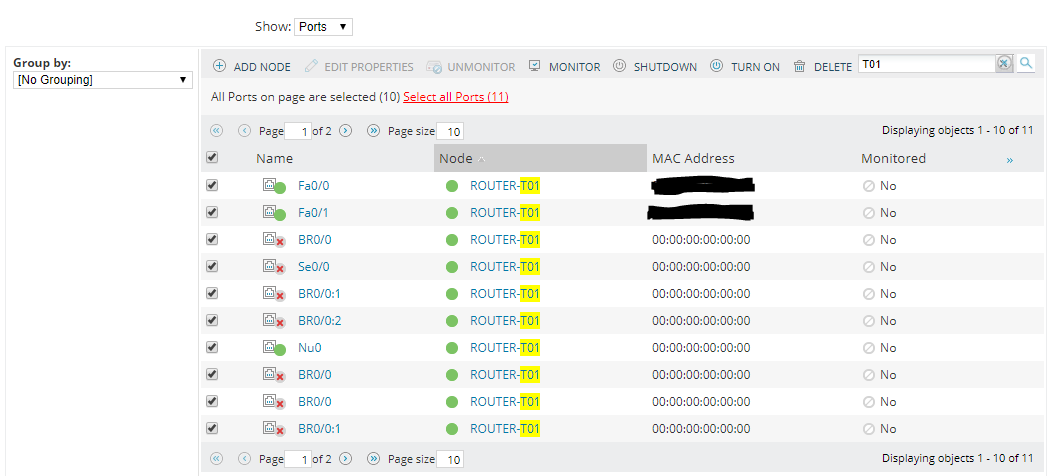Viewport: 1049px width, 476px height.
Task: Go to next page in bottom pager
Action: (345, 459)
